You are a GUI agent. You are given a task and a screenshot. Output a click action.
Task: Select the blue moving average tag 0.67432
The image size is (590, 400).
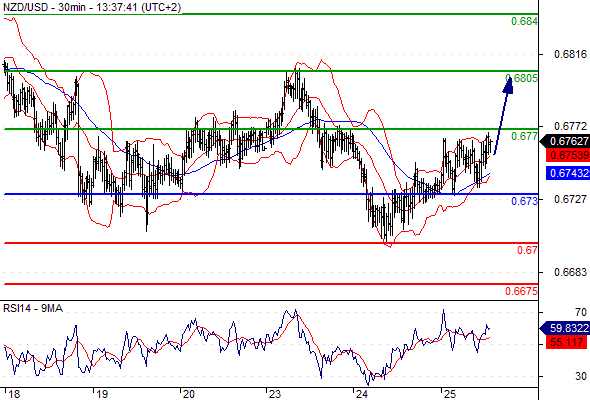568,173
